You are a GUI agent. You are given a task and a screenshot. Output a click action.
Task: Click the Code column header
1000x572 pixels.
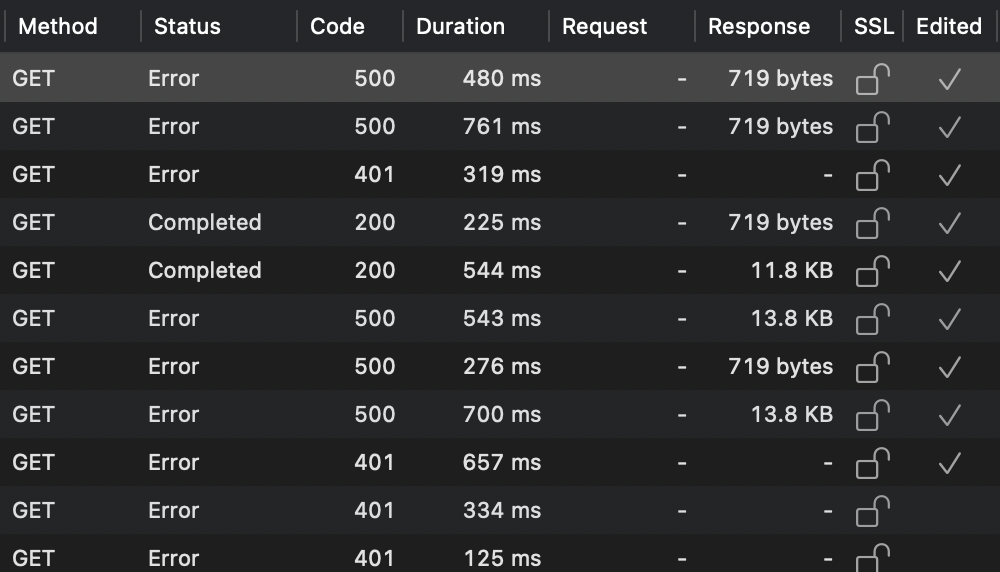337,27
